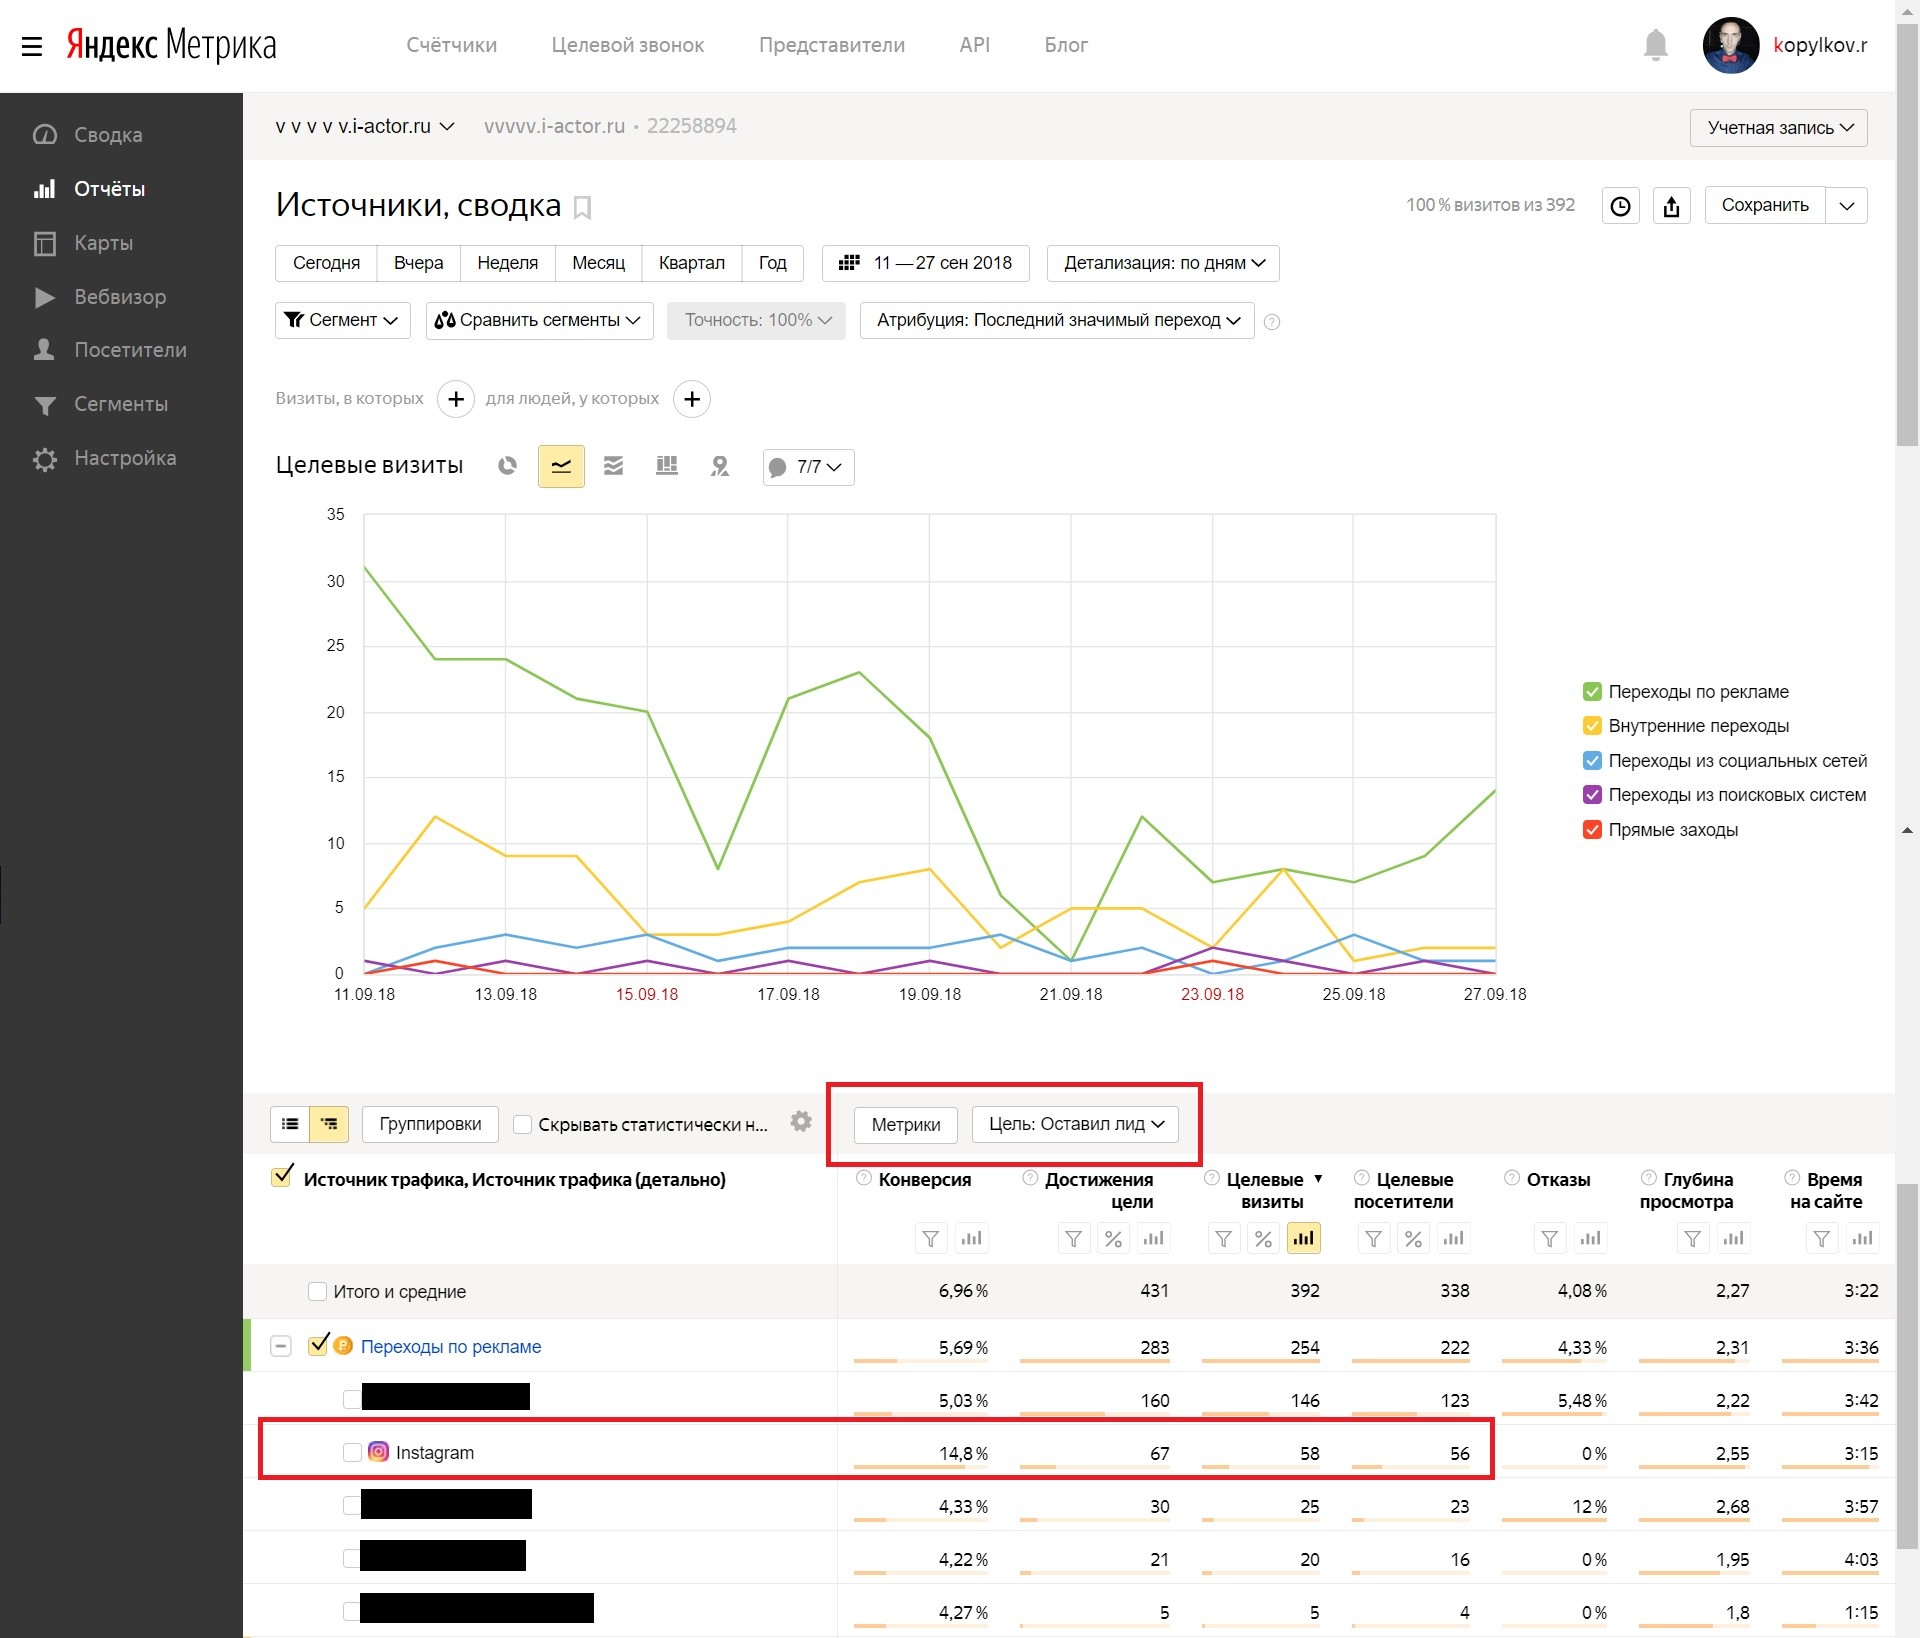Toggle Прямые заходы legend checkbox

click(1592, 830)
